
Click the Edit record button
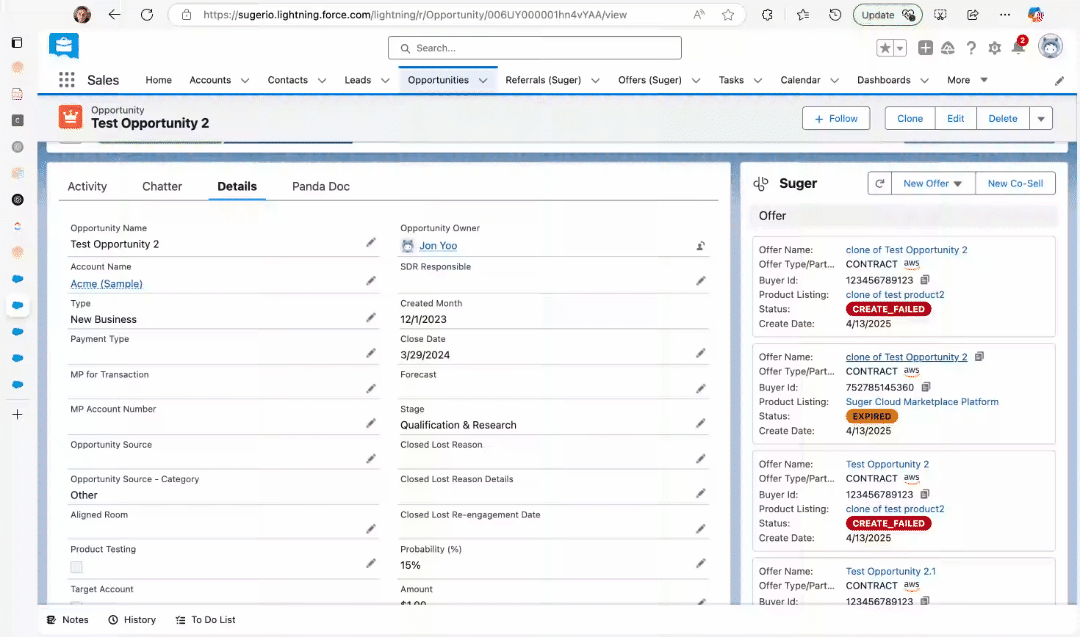955,118
